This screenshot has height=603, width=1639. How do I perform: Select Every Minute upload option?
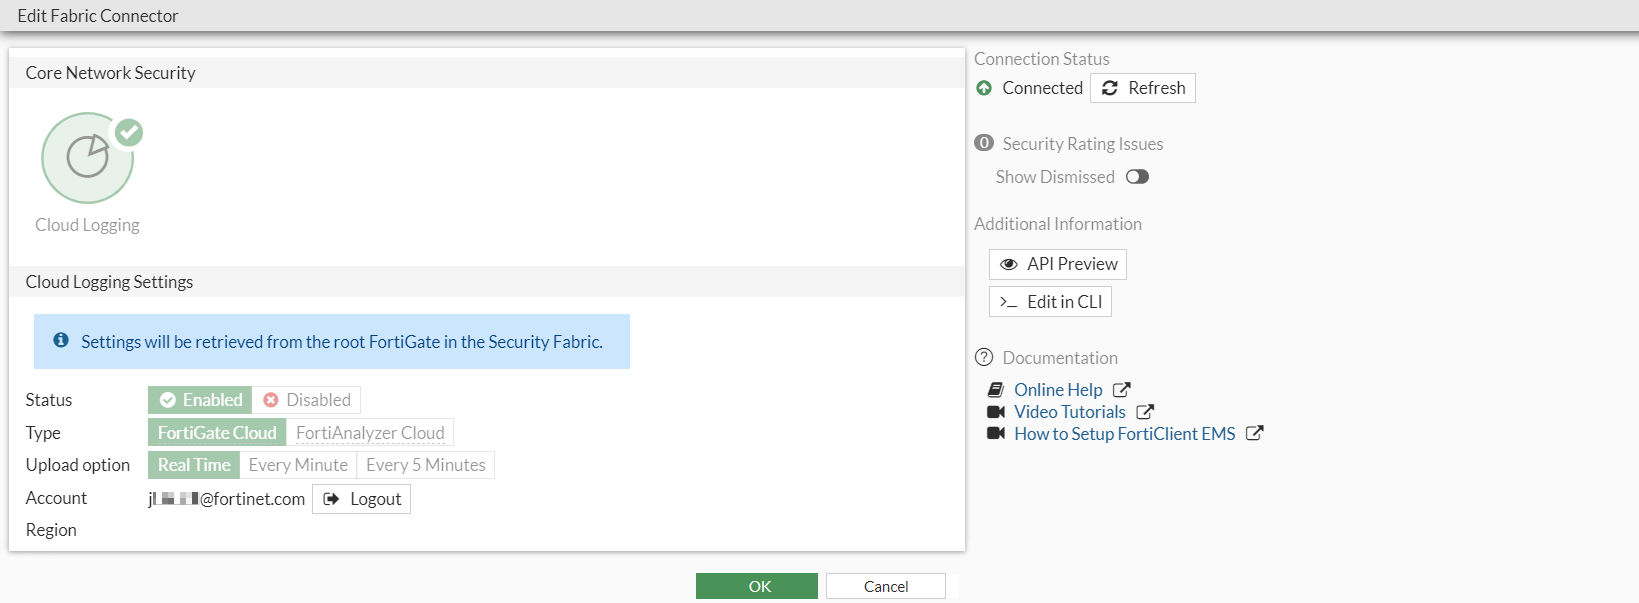pyautogui.click(x=298, y=465)
